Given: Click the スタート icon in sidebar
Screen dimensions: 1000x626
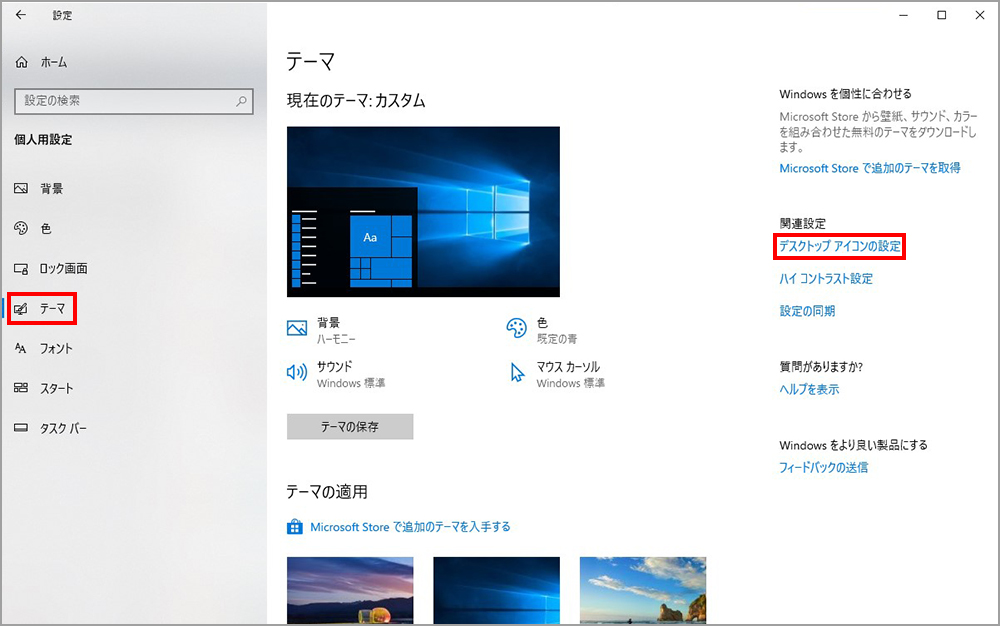Looking at the screenshot, I should (21, 388).
